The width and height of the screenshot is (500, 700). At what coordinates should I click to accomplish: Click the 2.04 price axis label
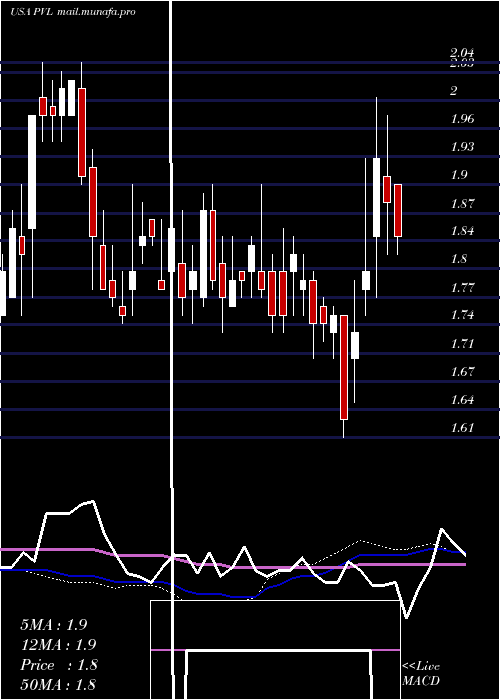click(x=462, y=53)
